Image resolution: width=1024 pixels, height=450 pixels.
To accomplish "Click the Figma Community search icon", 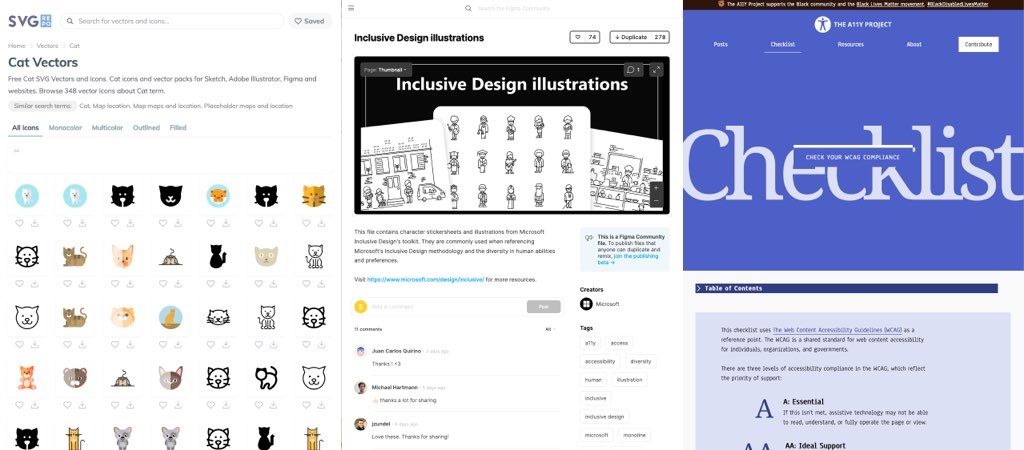I will (x=468, y=8).
